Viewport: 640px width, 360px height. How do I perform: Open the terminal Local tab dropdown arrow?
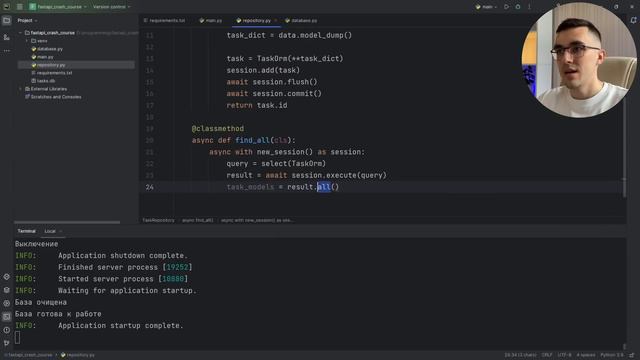(60, 231)
